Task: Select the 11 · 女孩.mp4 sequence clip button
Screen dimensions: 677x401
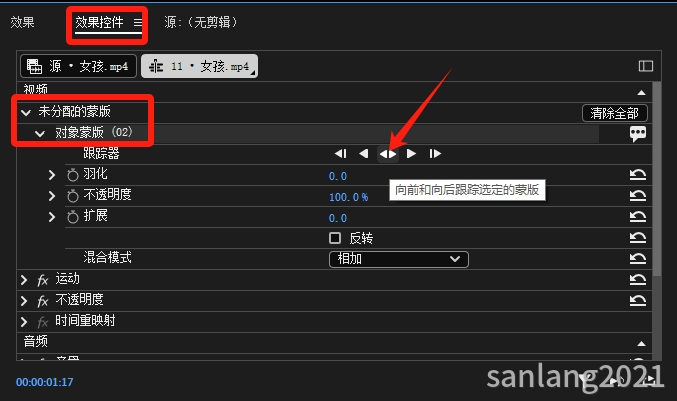Action: click(x=199, y=66)
